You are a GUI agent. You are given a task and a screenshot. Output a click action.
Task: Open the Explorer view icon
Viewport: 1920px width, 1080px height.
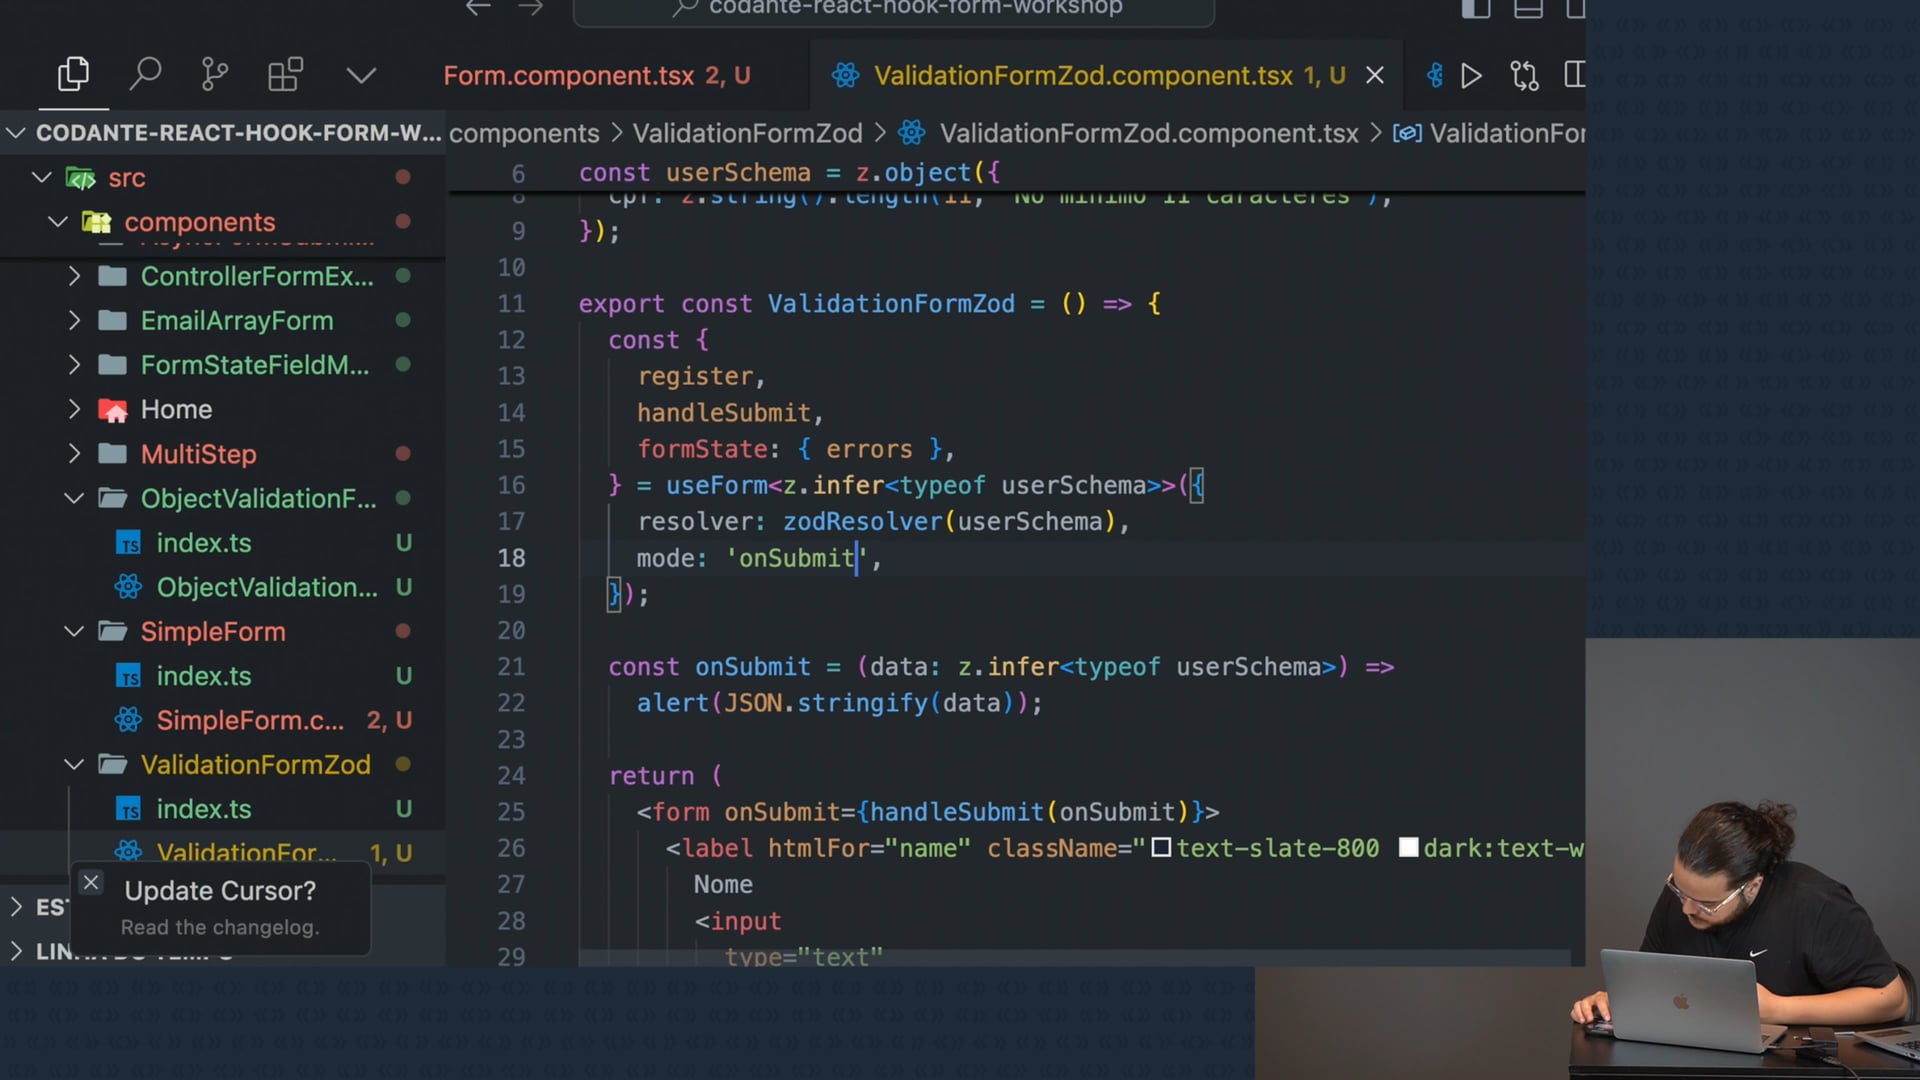(x=73, y=75)
